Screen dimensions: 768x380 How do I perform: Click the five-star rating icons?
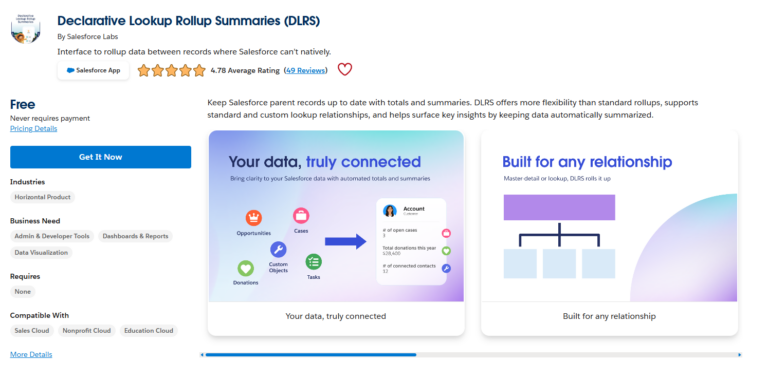click(x=171, y=71)
